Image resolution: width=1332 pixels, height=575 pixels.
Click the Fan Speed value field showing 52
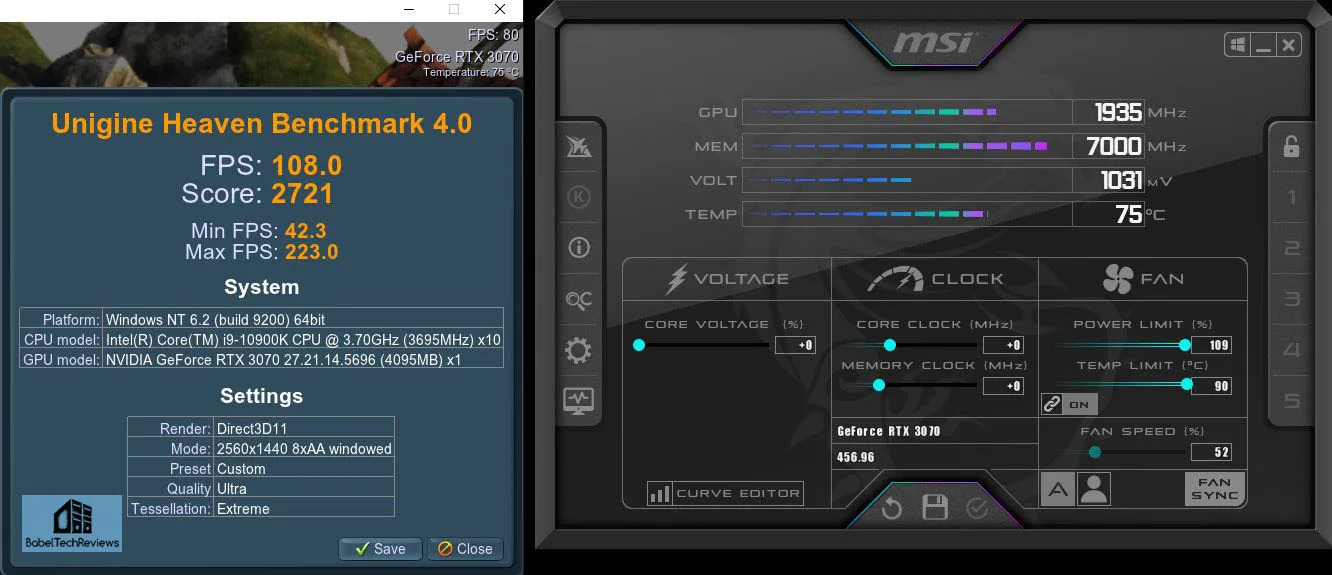coord(1211,452)
